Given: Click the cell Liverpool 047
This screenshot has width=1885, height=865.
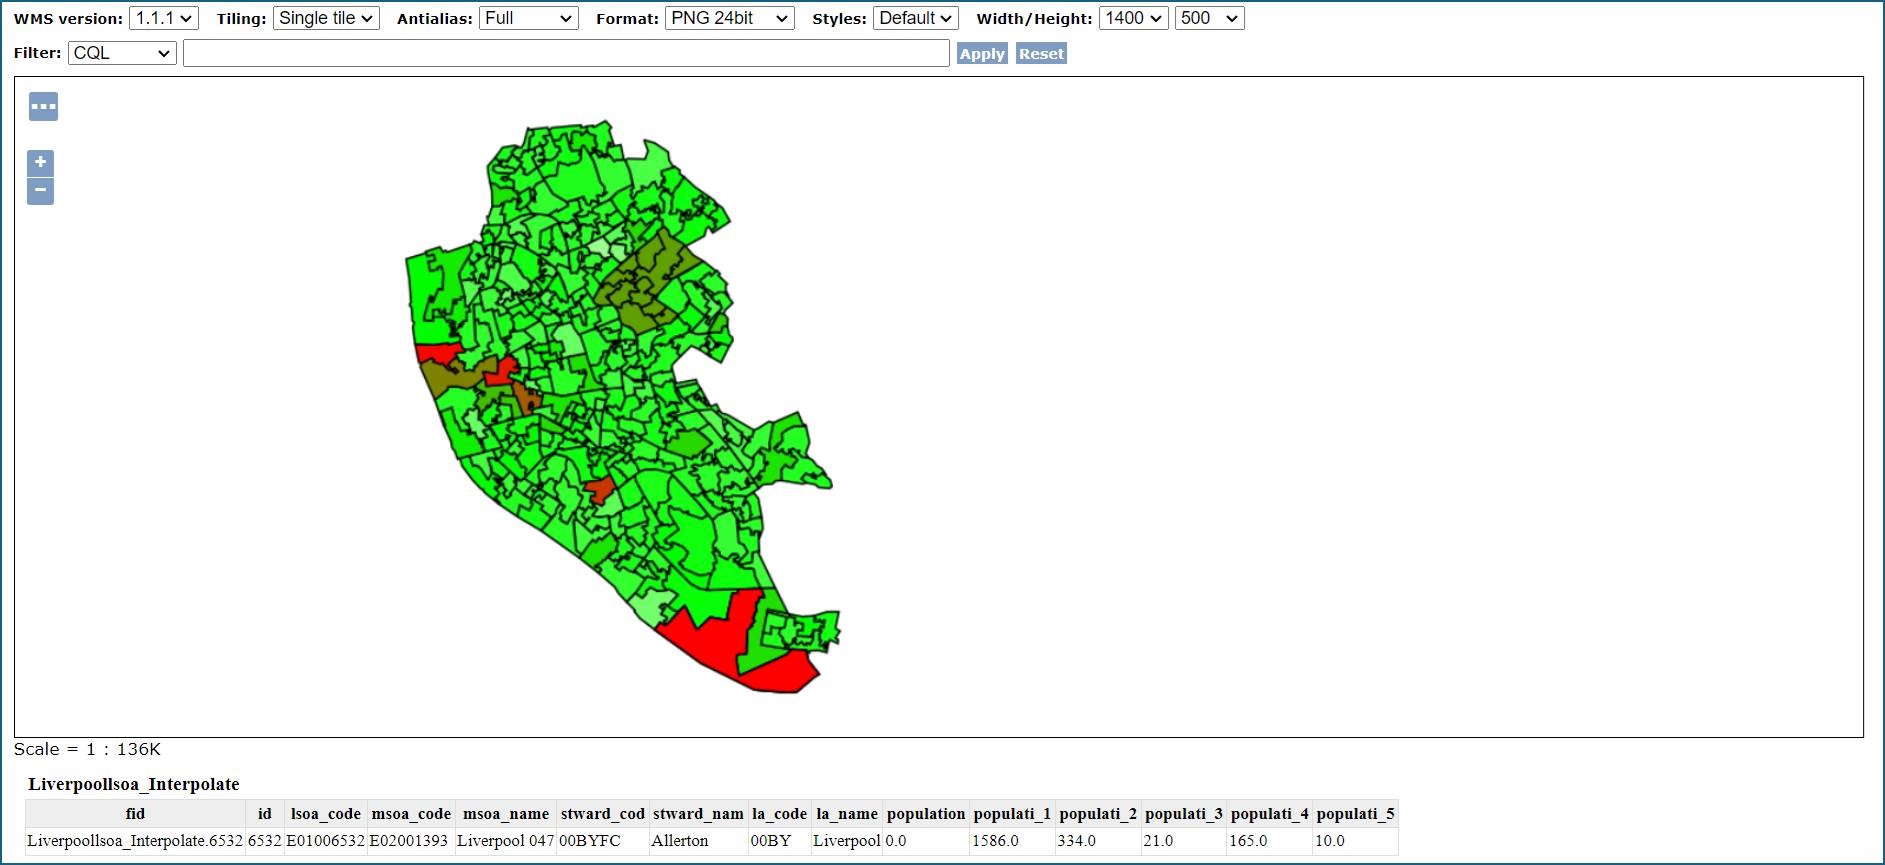Looking at the screenshot, I should click(506, 841).
